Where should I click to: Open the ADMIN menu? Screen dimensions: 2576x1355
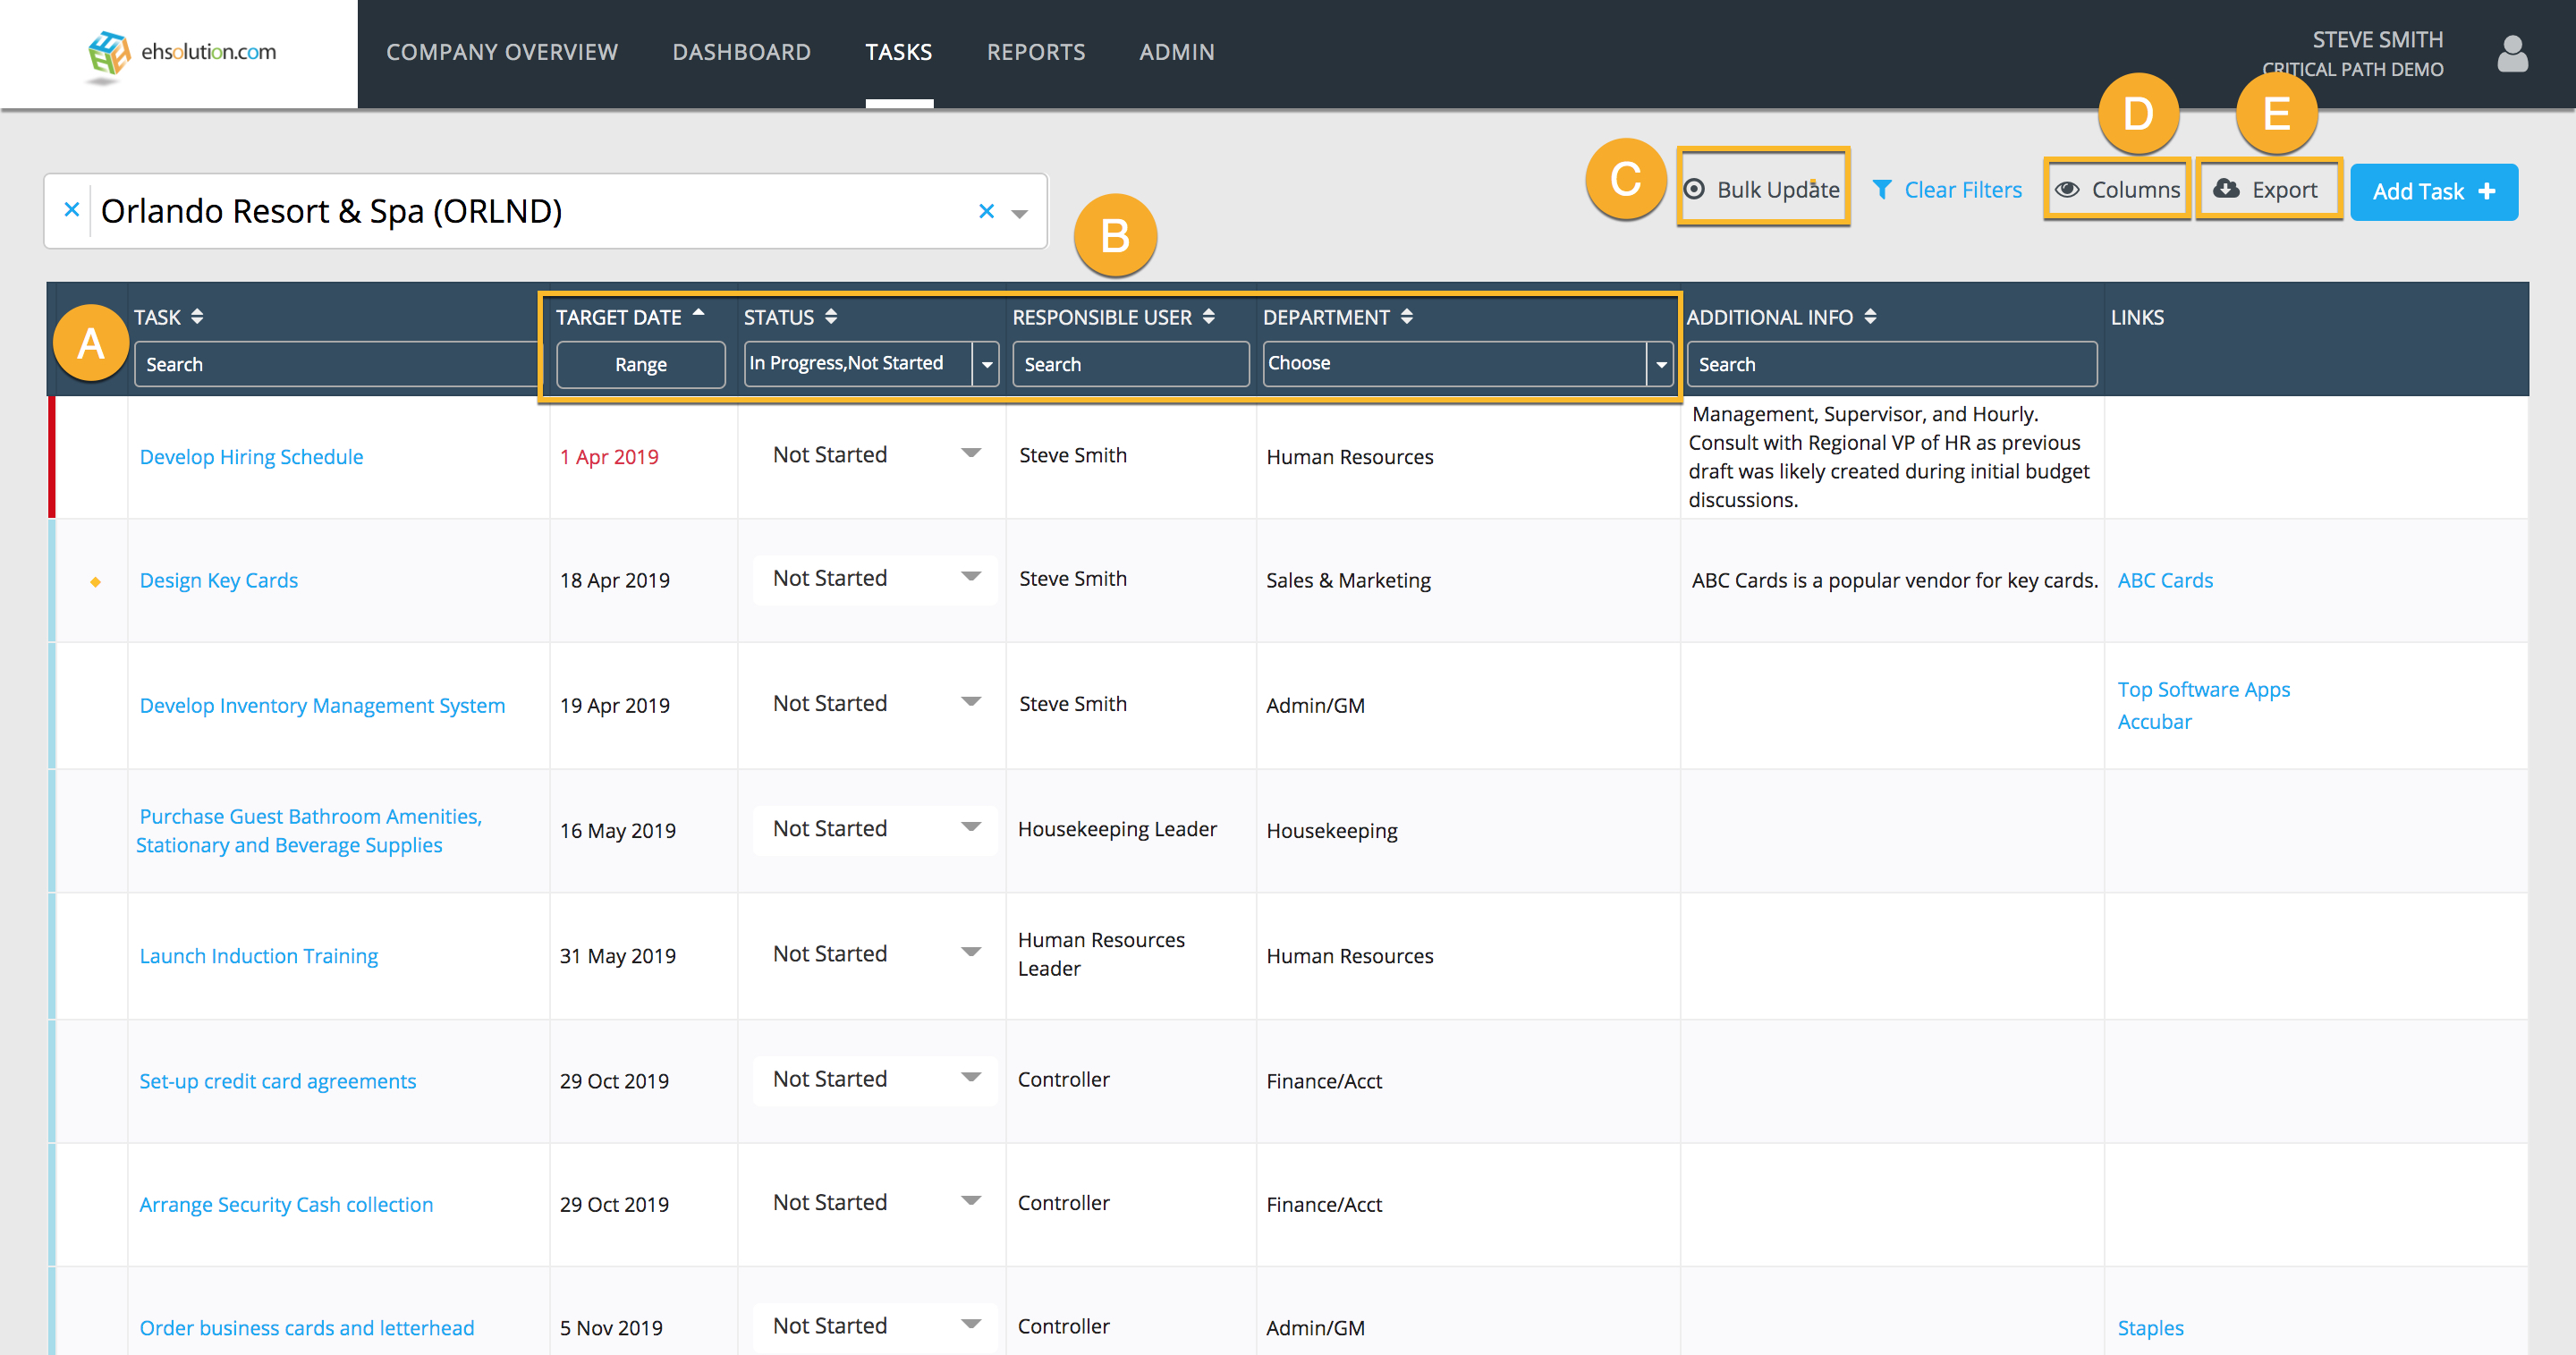coord(1177,52)
